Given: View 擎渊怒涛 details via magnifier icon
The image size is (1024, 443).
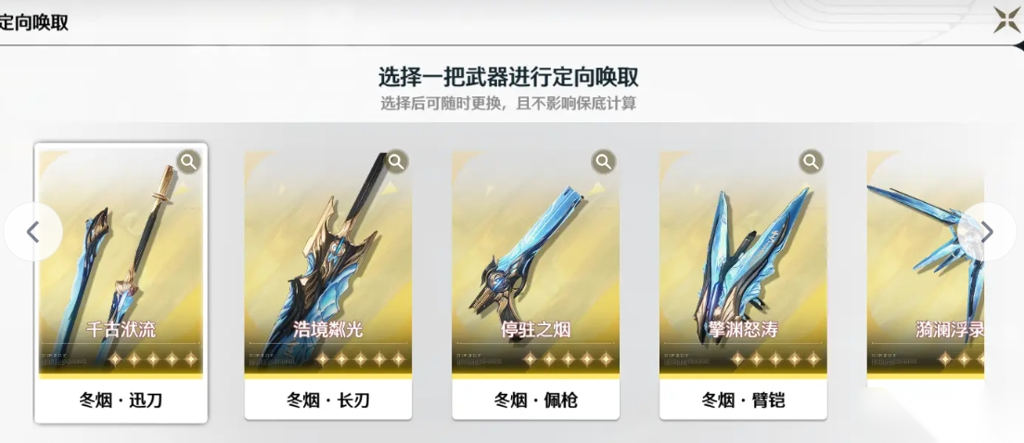Looking at the screenshot, I should tap(810, 161).
